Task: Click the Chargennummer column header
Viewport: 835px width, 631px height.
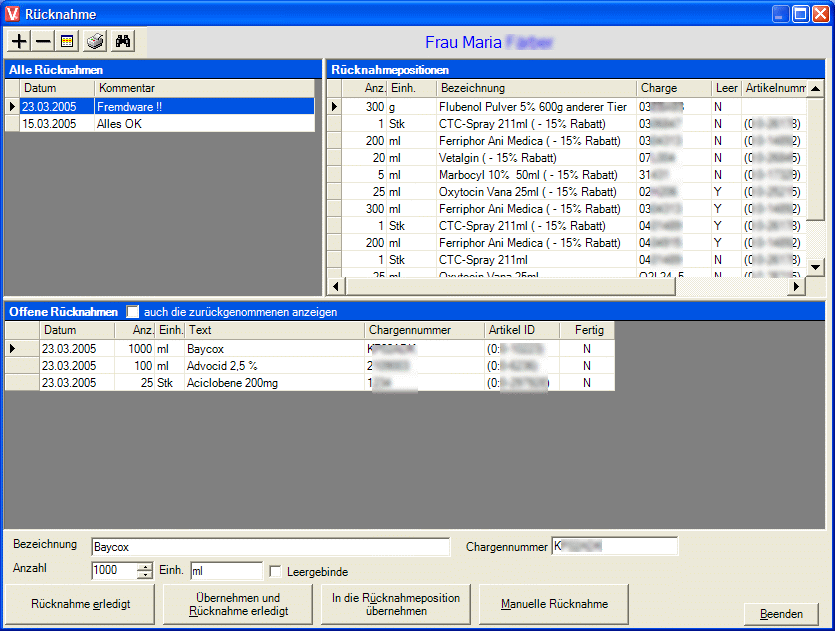Action: click(424, 330)
